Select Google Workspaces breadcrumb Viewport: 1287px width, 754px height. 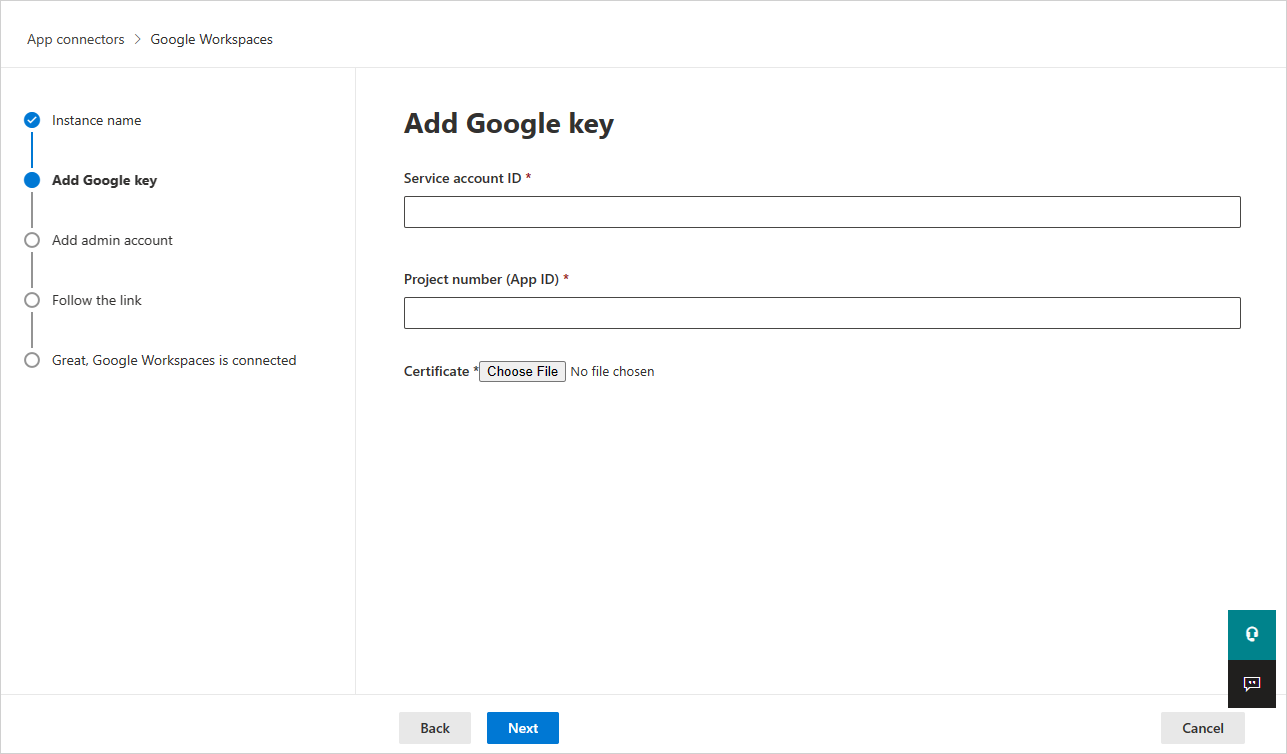[211, 40]
